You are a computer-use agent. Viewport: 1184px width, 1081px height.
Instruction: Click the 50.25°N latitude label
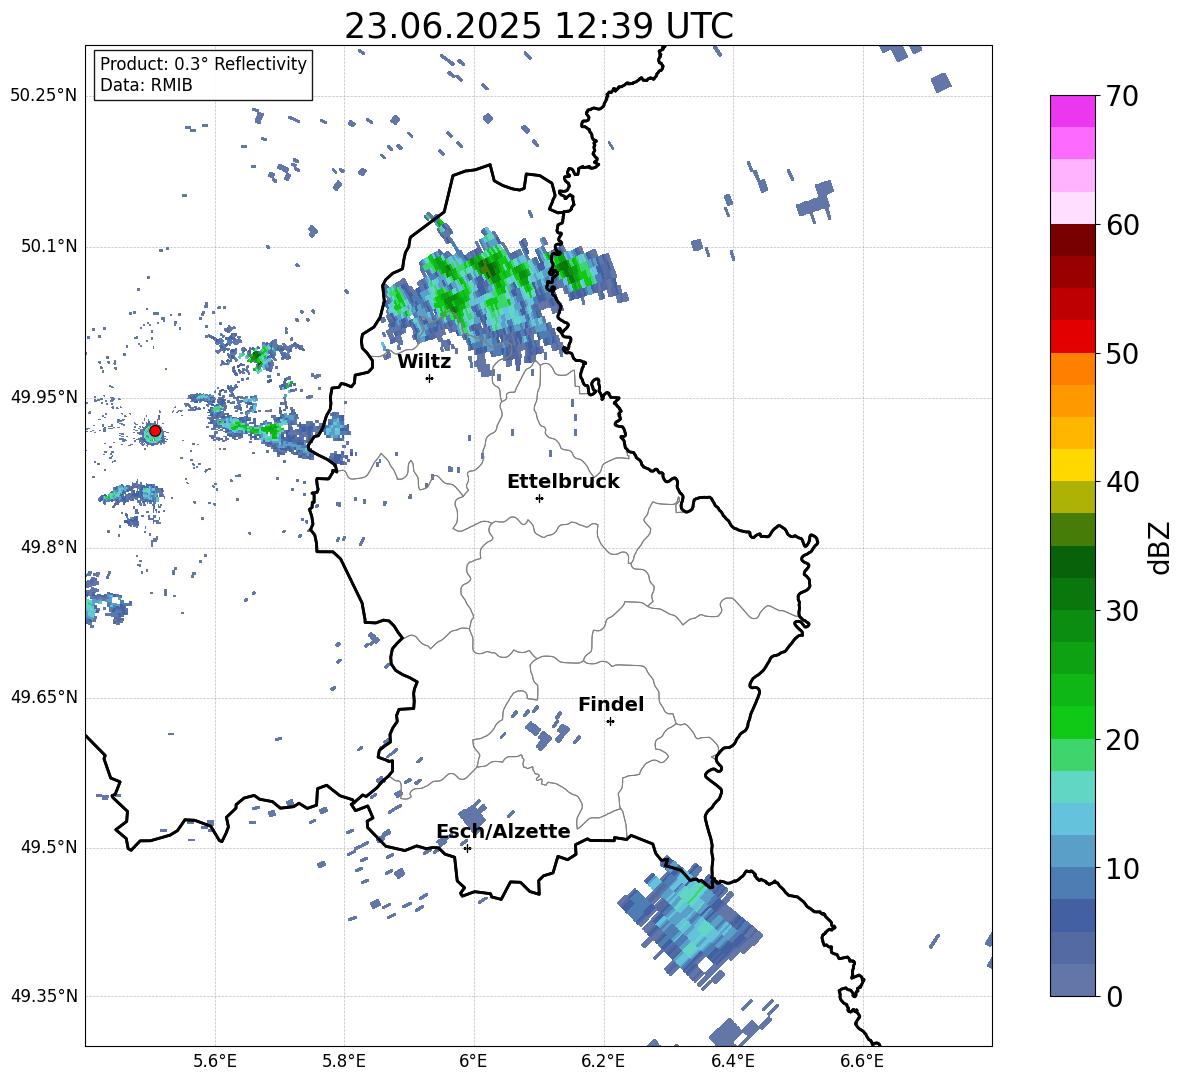tap(44, 96)
